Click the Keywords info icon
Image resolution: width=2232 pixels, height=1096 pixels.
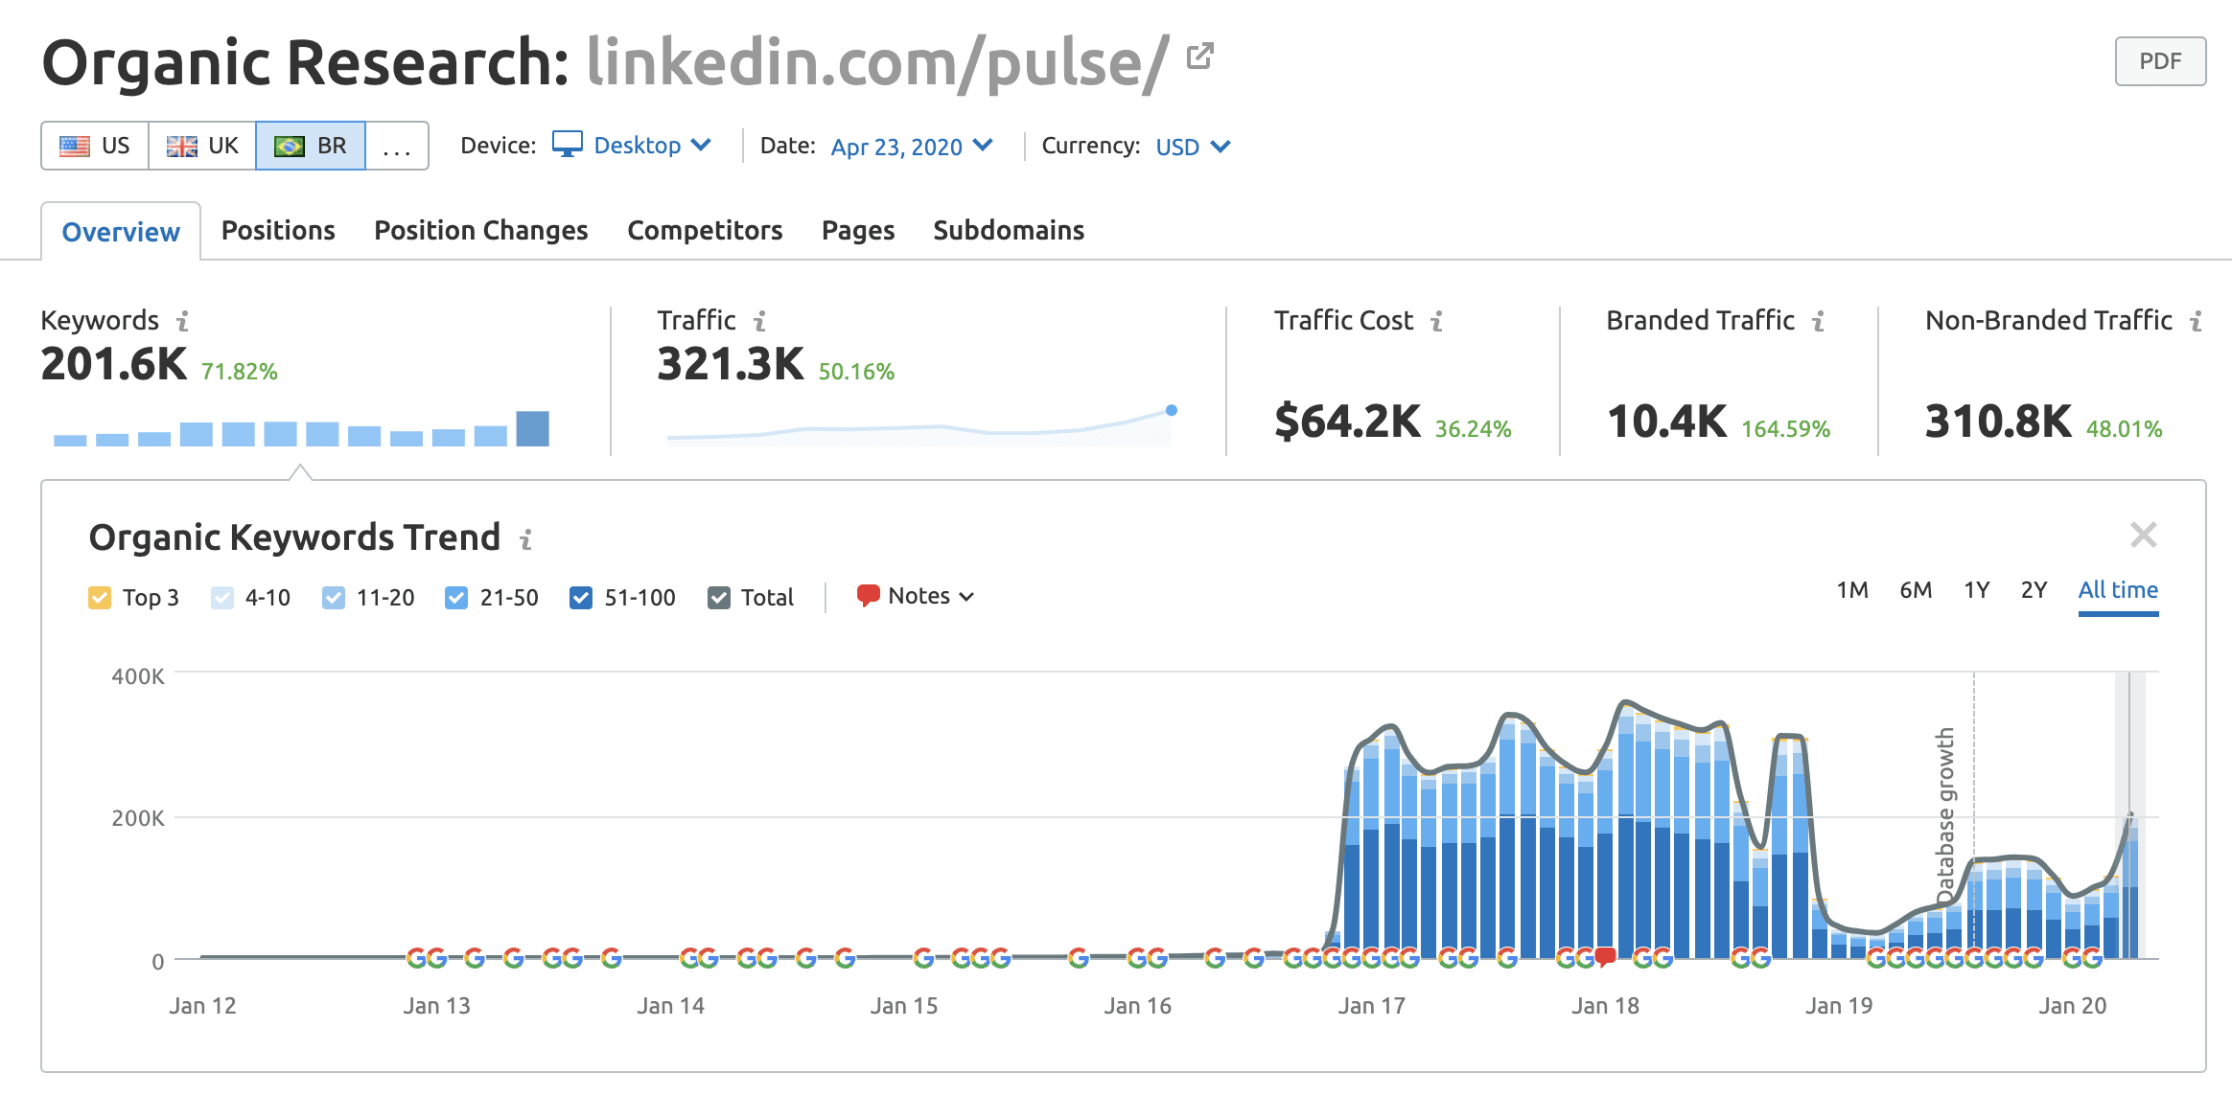[x=182, y=321]
